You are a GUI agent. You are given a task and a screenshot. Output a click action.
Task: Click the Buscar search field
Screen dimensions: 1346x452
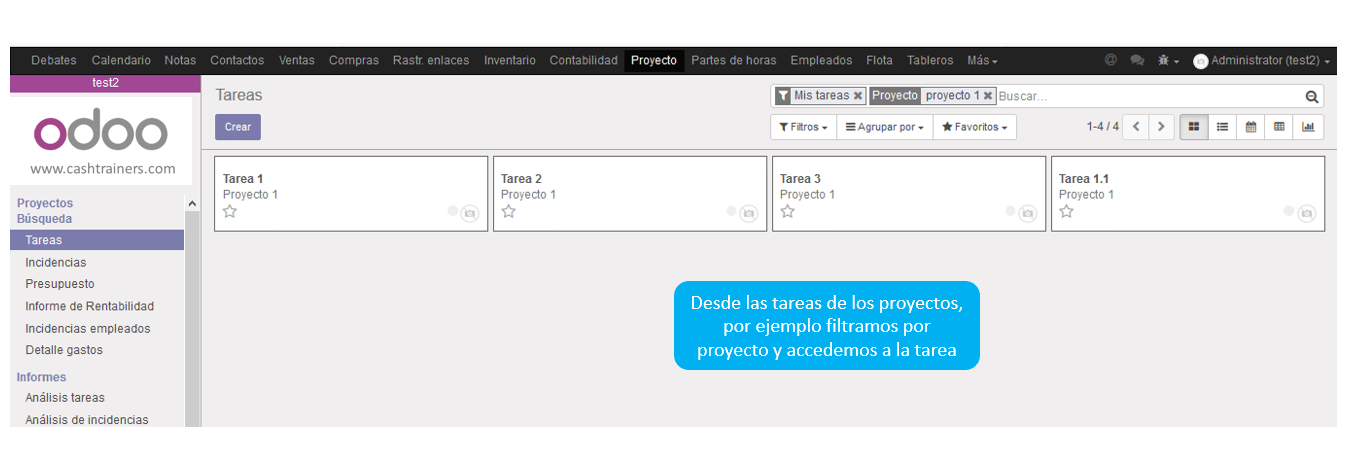tap(1148, 96)
